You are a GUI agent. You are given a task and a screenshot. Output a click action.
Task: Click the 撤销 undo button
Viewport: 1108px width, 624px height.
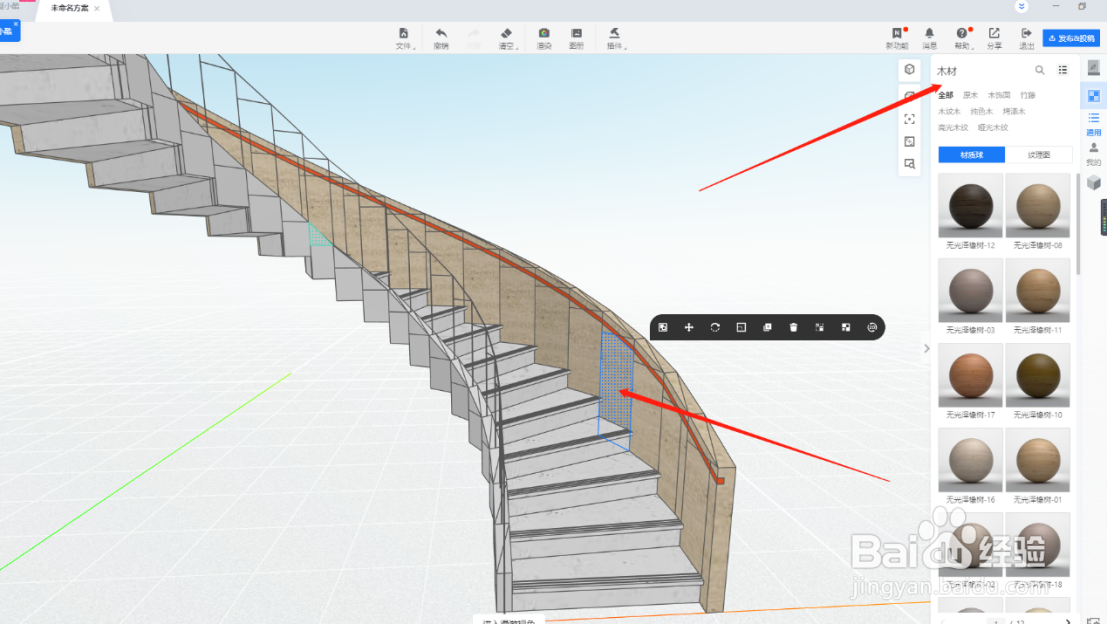click(x=441, y=38)
